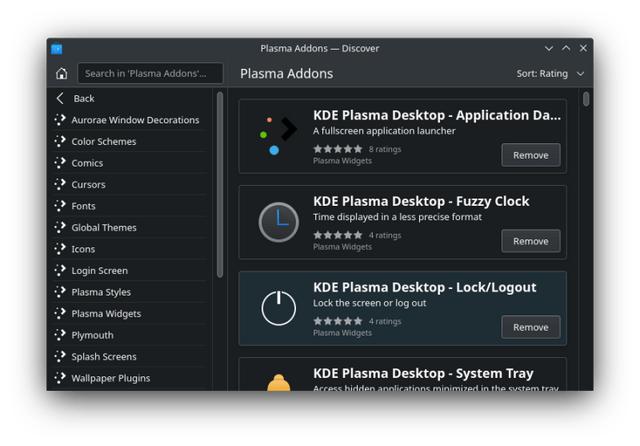Click the icon next to Global Themes
Screen dimensions: 640x446
coord(60,227)
